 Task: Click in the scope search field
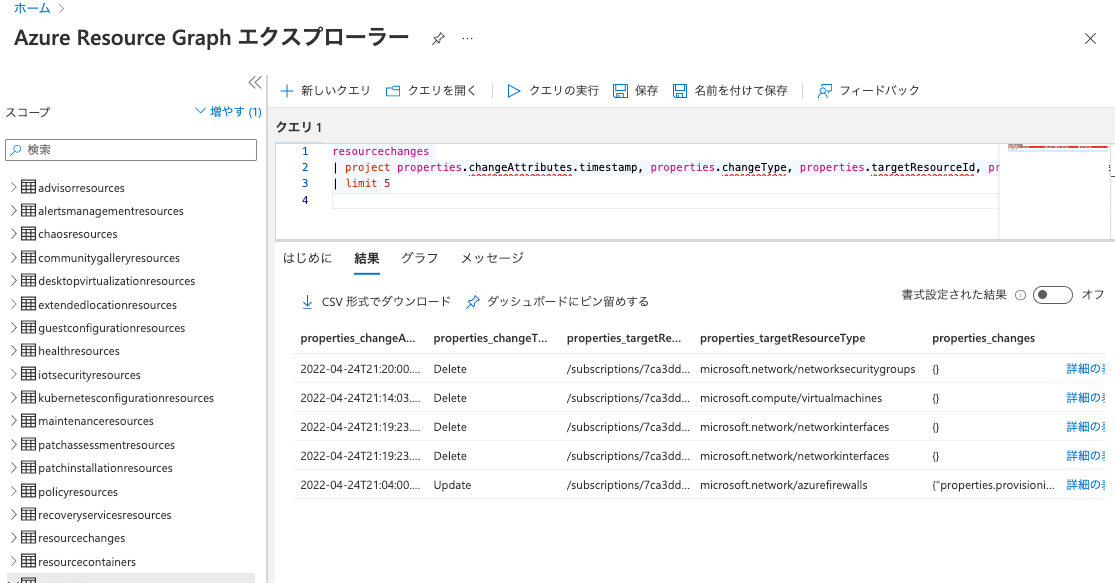131,150
